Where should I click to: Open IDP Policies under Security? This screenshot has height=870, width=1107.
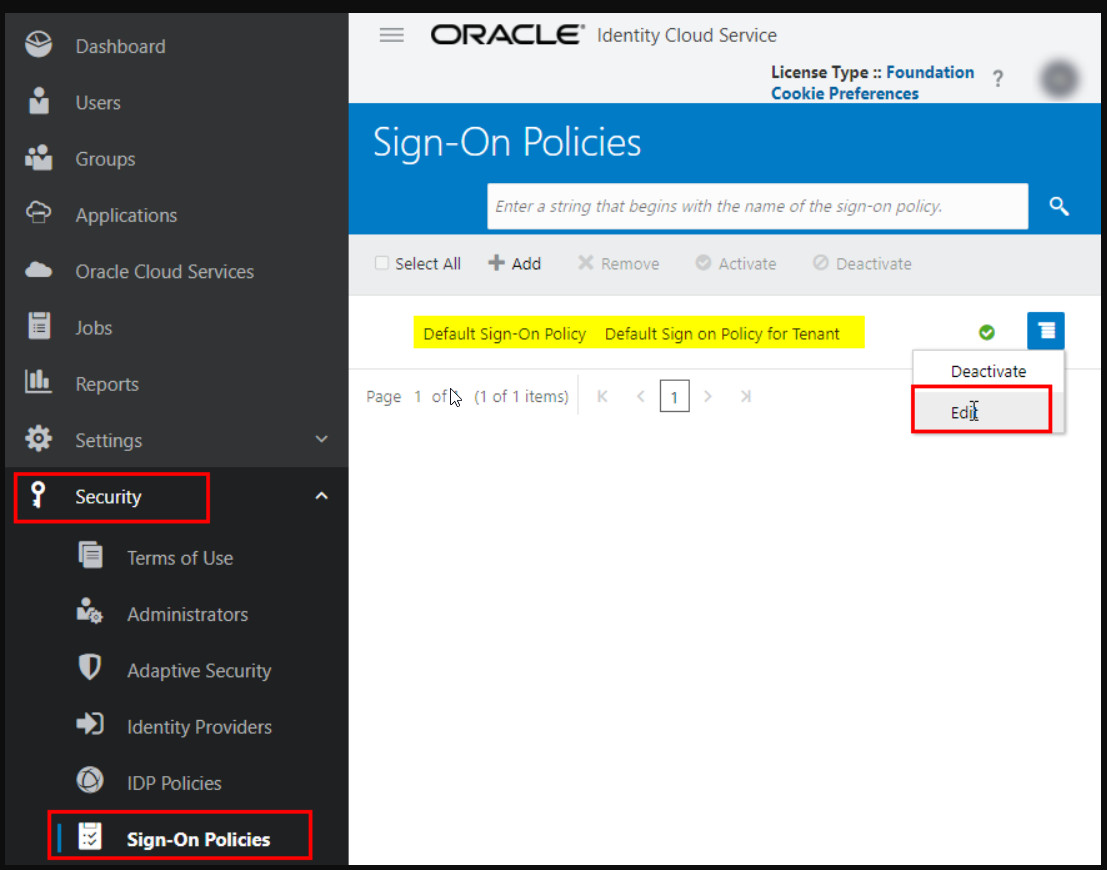174,784
